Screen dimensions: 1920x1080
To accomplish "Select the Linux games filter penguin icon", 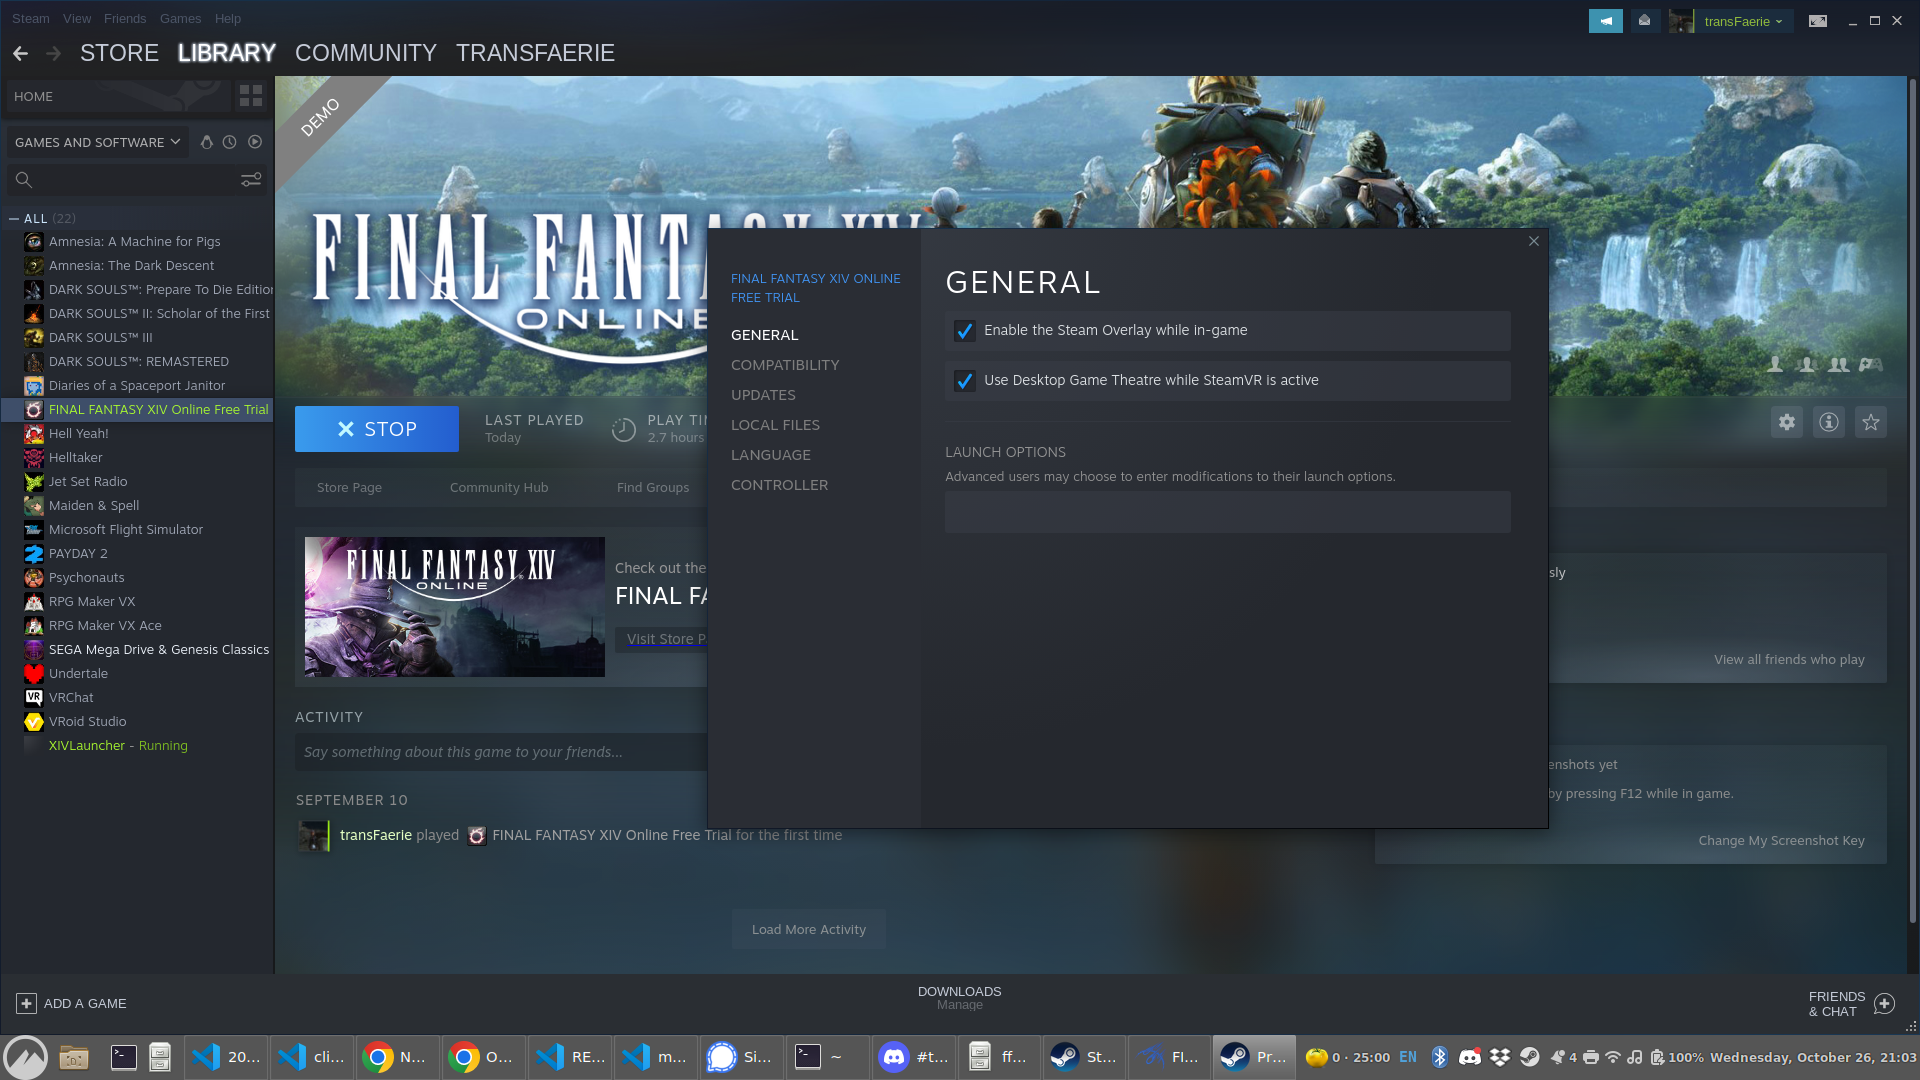I will point(207,142).
